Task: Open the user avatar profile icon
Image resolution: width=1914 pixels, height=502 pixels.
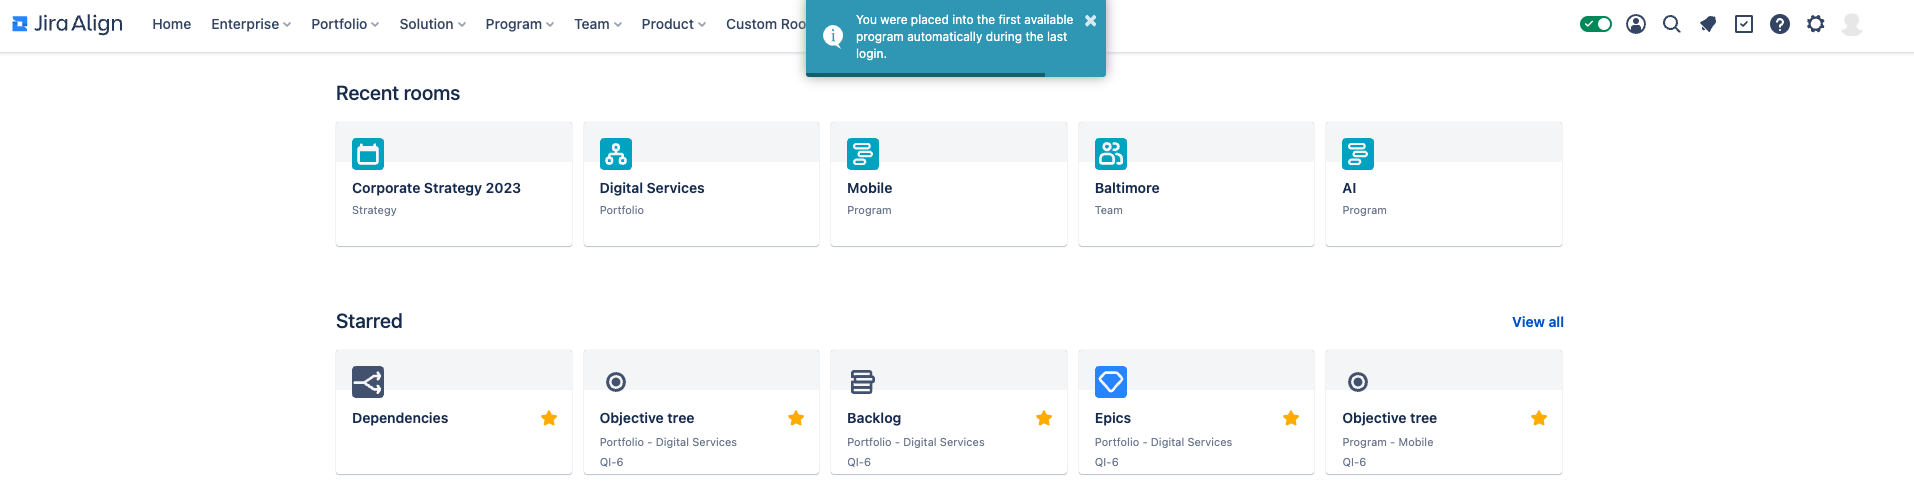Action: (1852, 24)
